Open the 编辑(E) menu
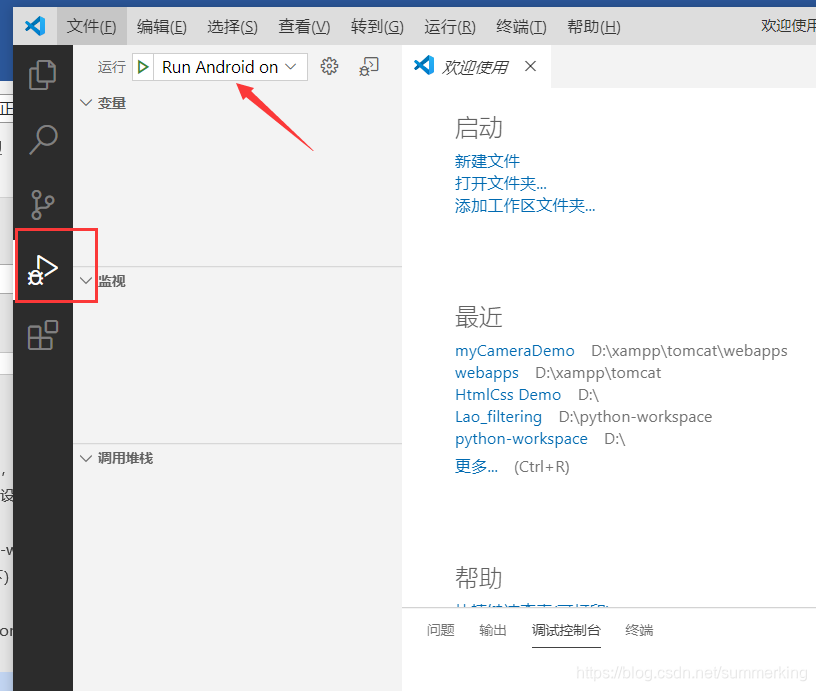The height and width of the screenshot is (691, 816). (x=162, y=26)
